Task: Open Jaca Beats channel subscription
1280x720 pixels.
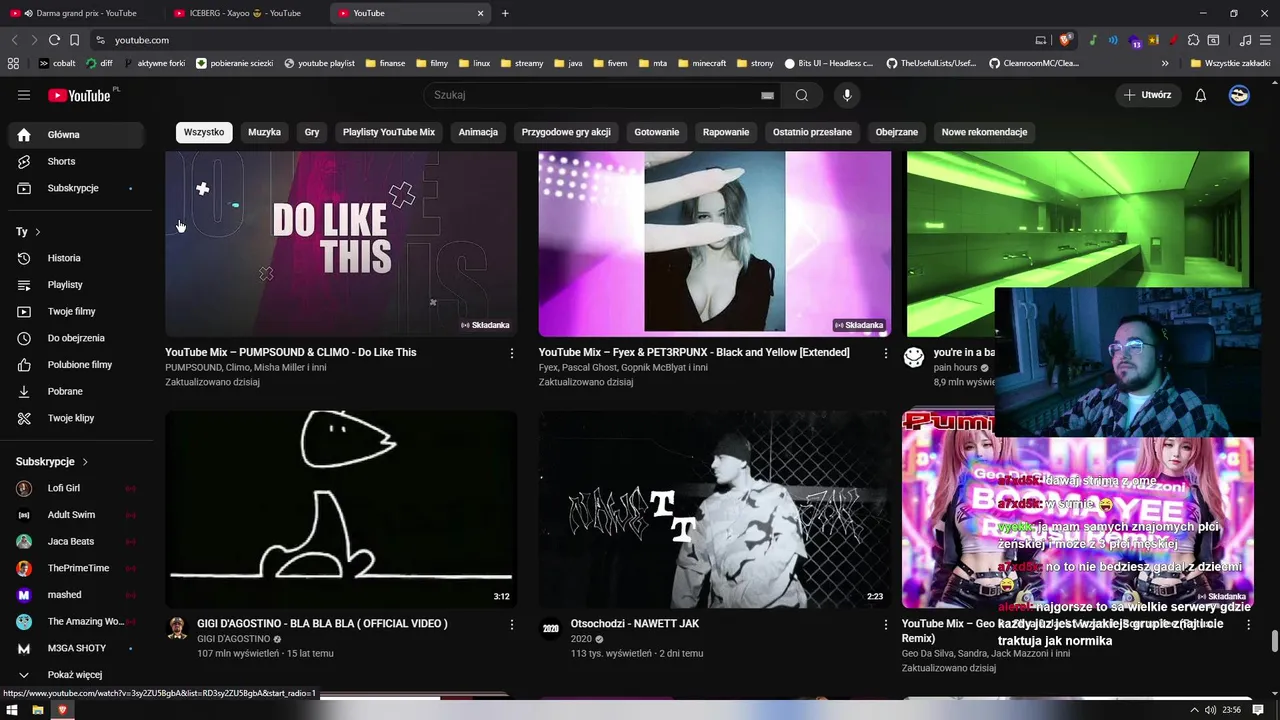Action: [x=76, y=541]
